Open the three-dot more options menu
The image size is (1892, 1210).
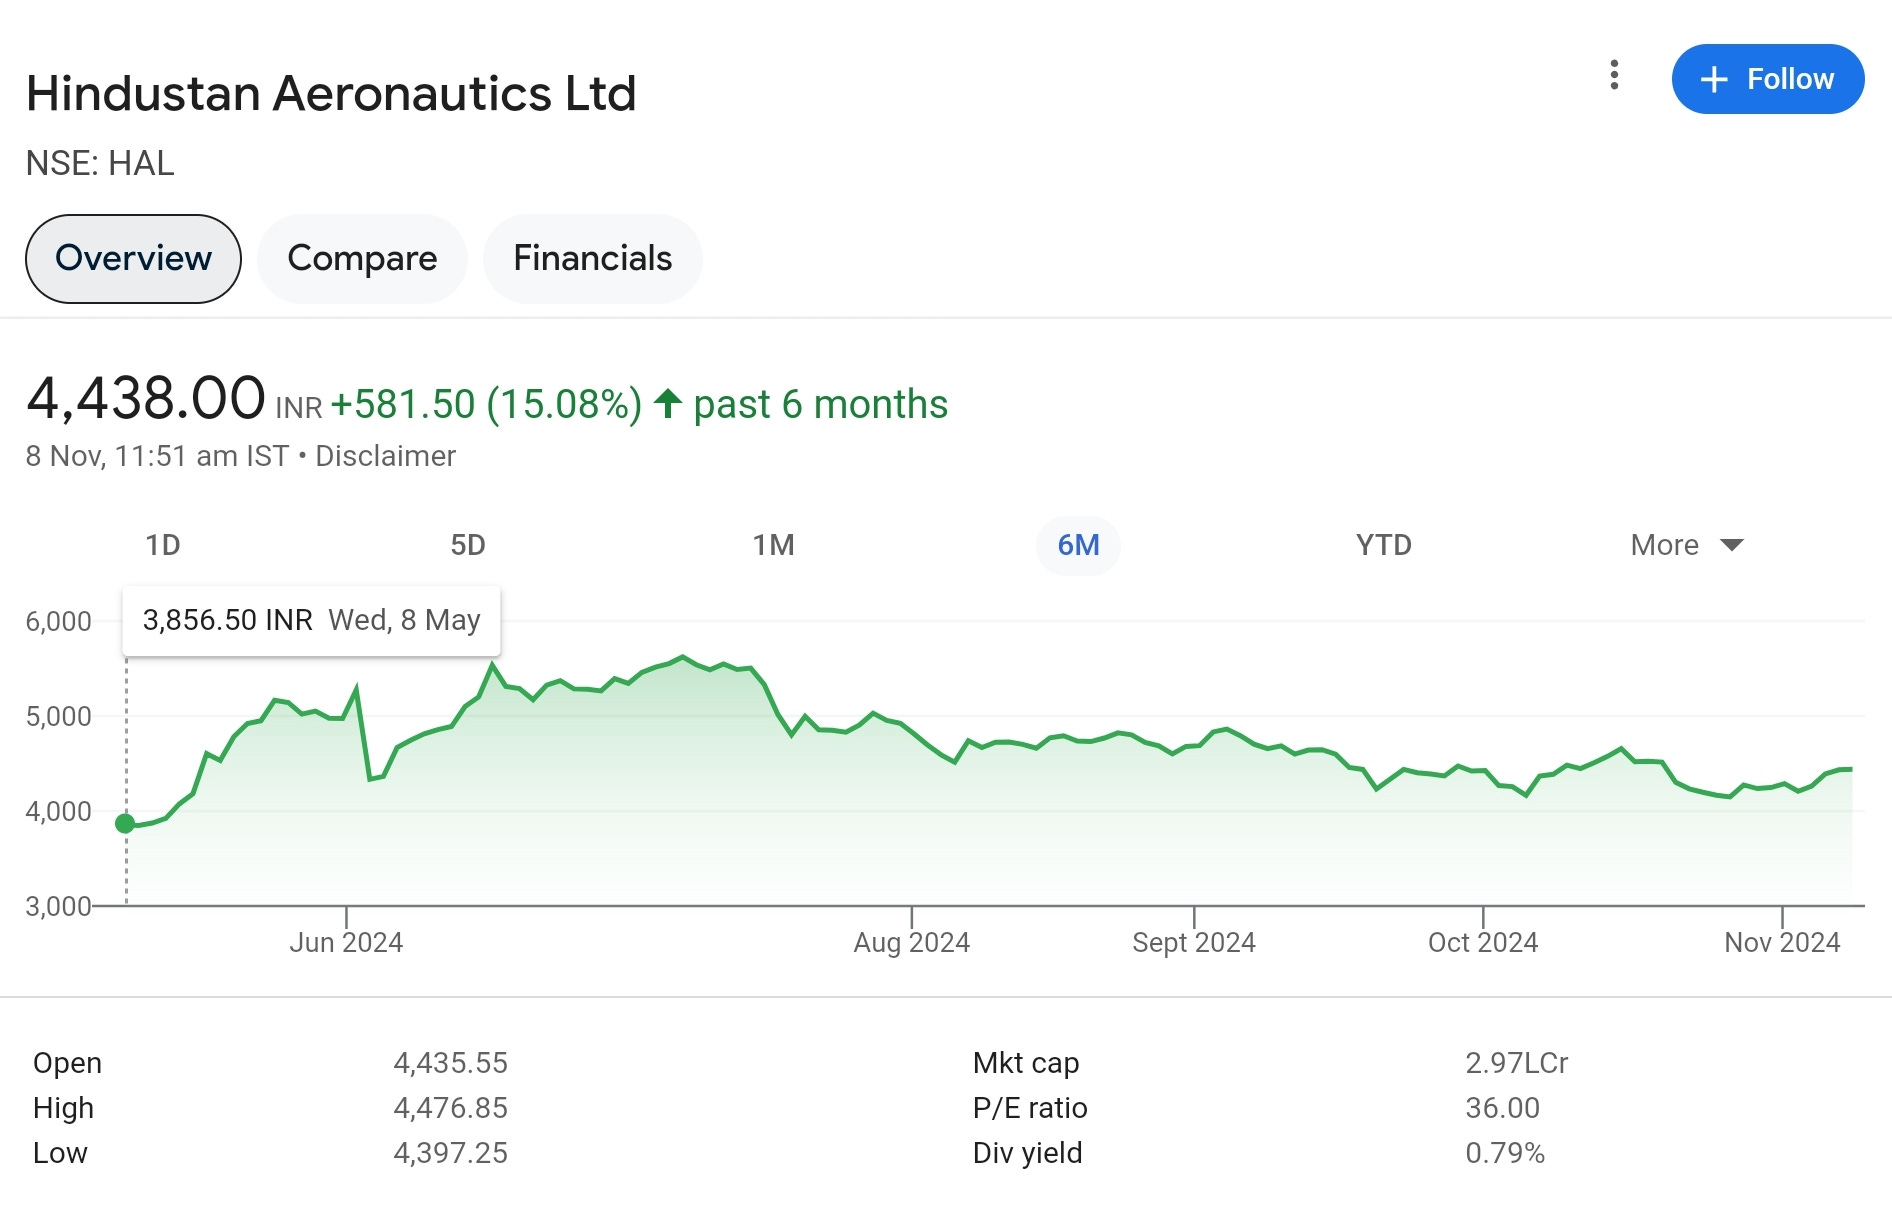1614,75
